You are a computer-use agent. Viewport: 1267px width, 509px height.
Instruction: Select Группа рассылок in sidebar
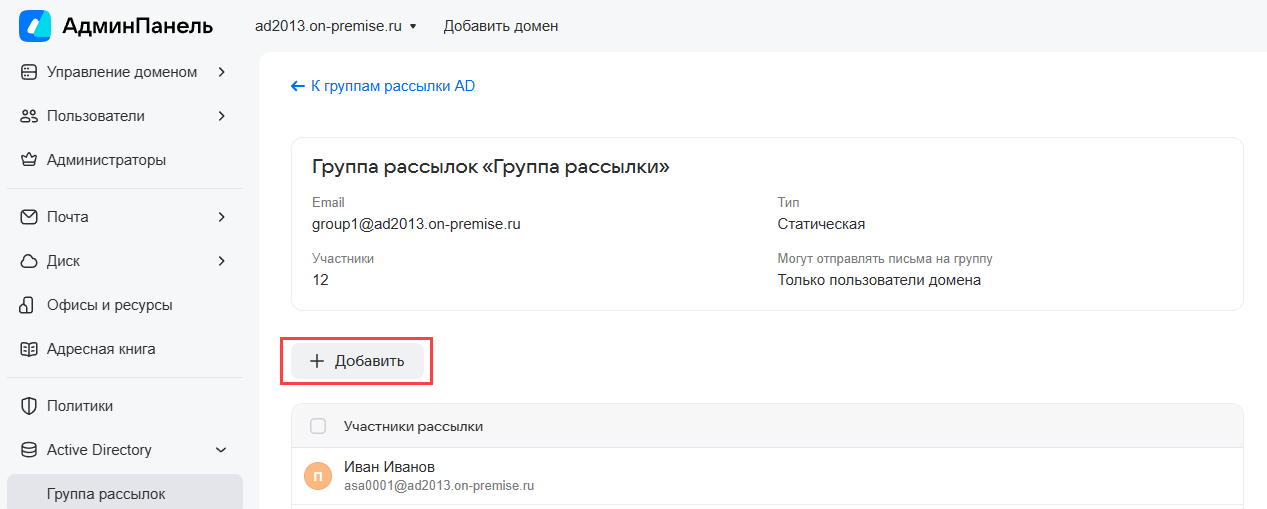click(106, 494)
